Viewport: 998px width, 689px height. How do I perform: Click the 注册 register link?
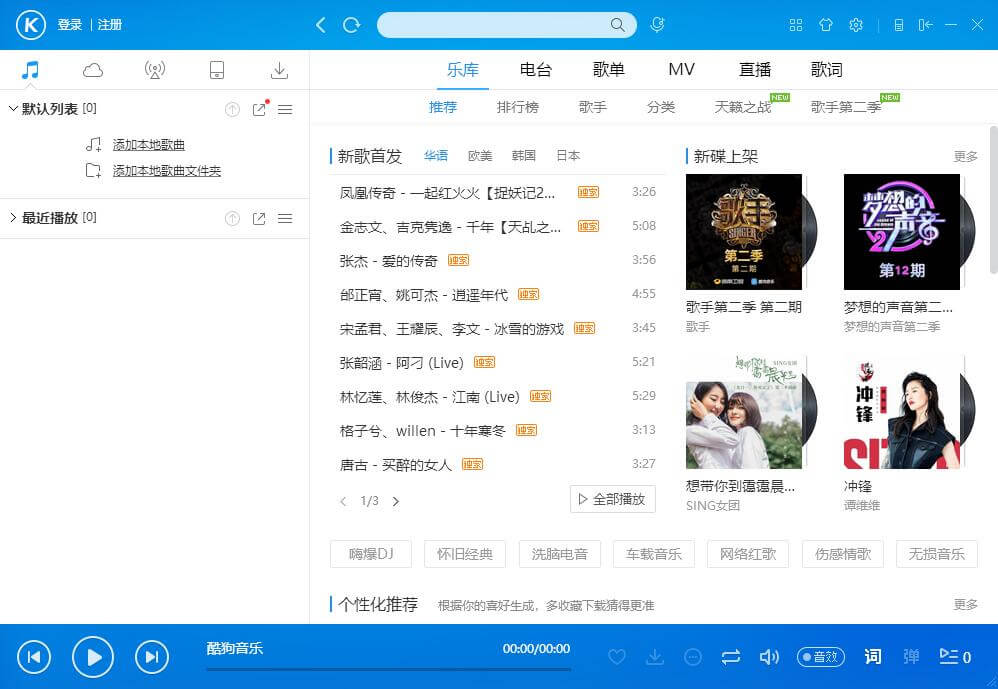tap(109, 25)
